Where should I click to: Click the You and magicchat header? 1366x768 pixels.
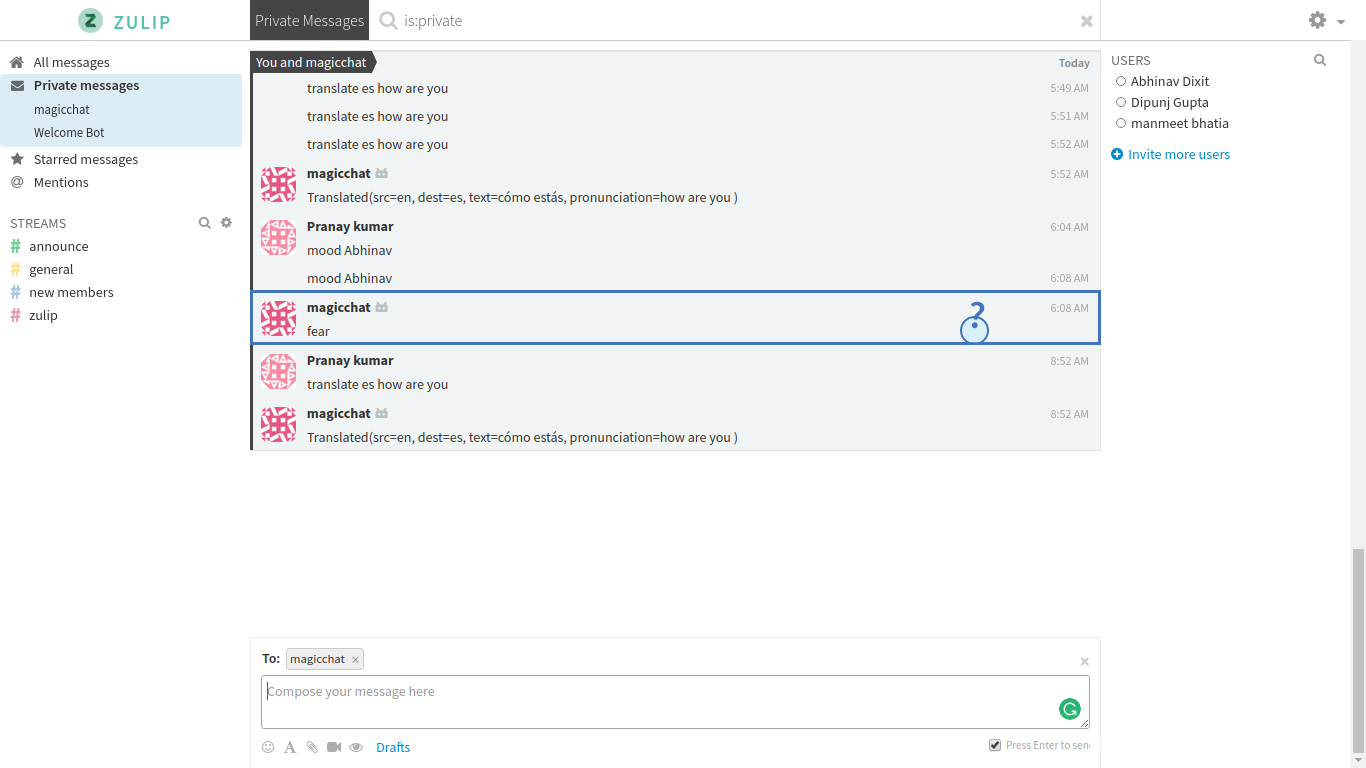311,62
